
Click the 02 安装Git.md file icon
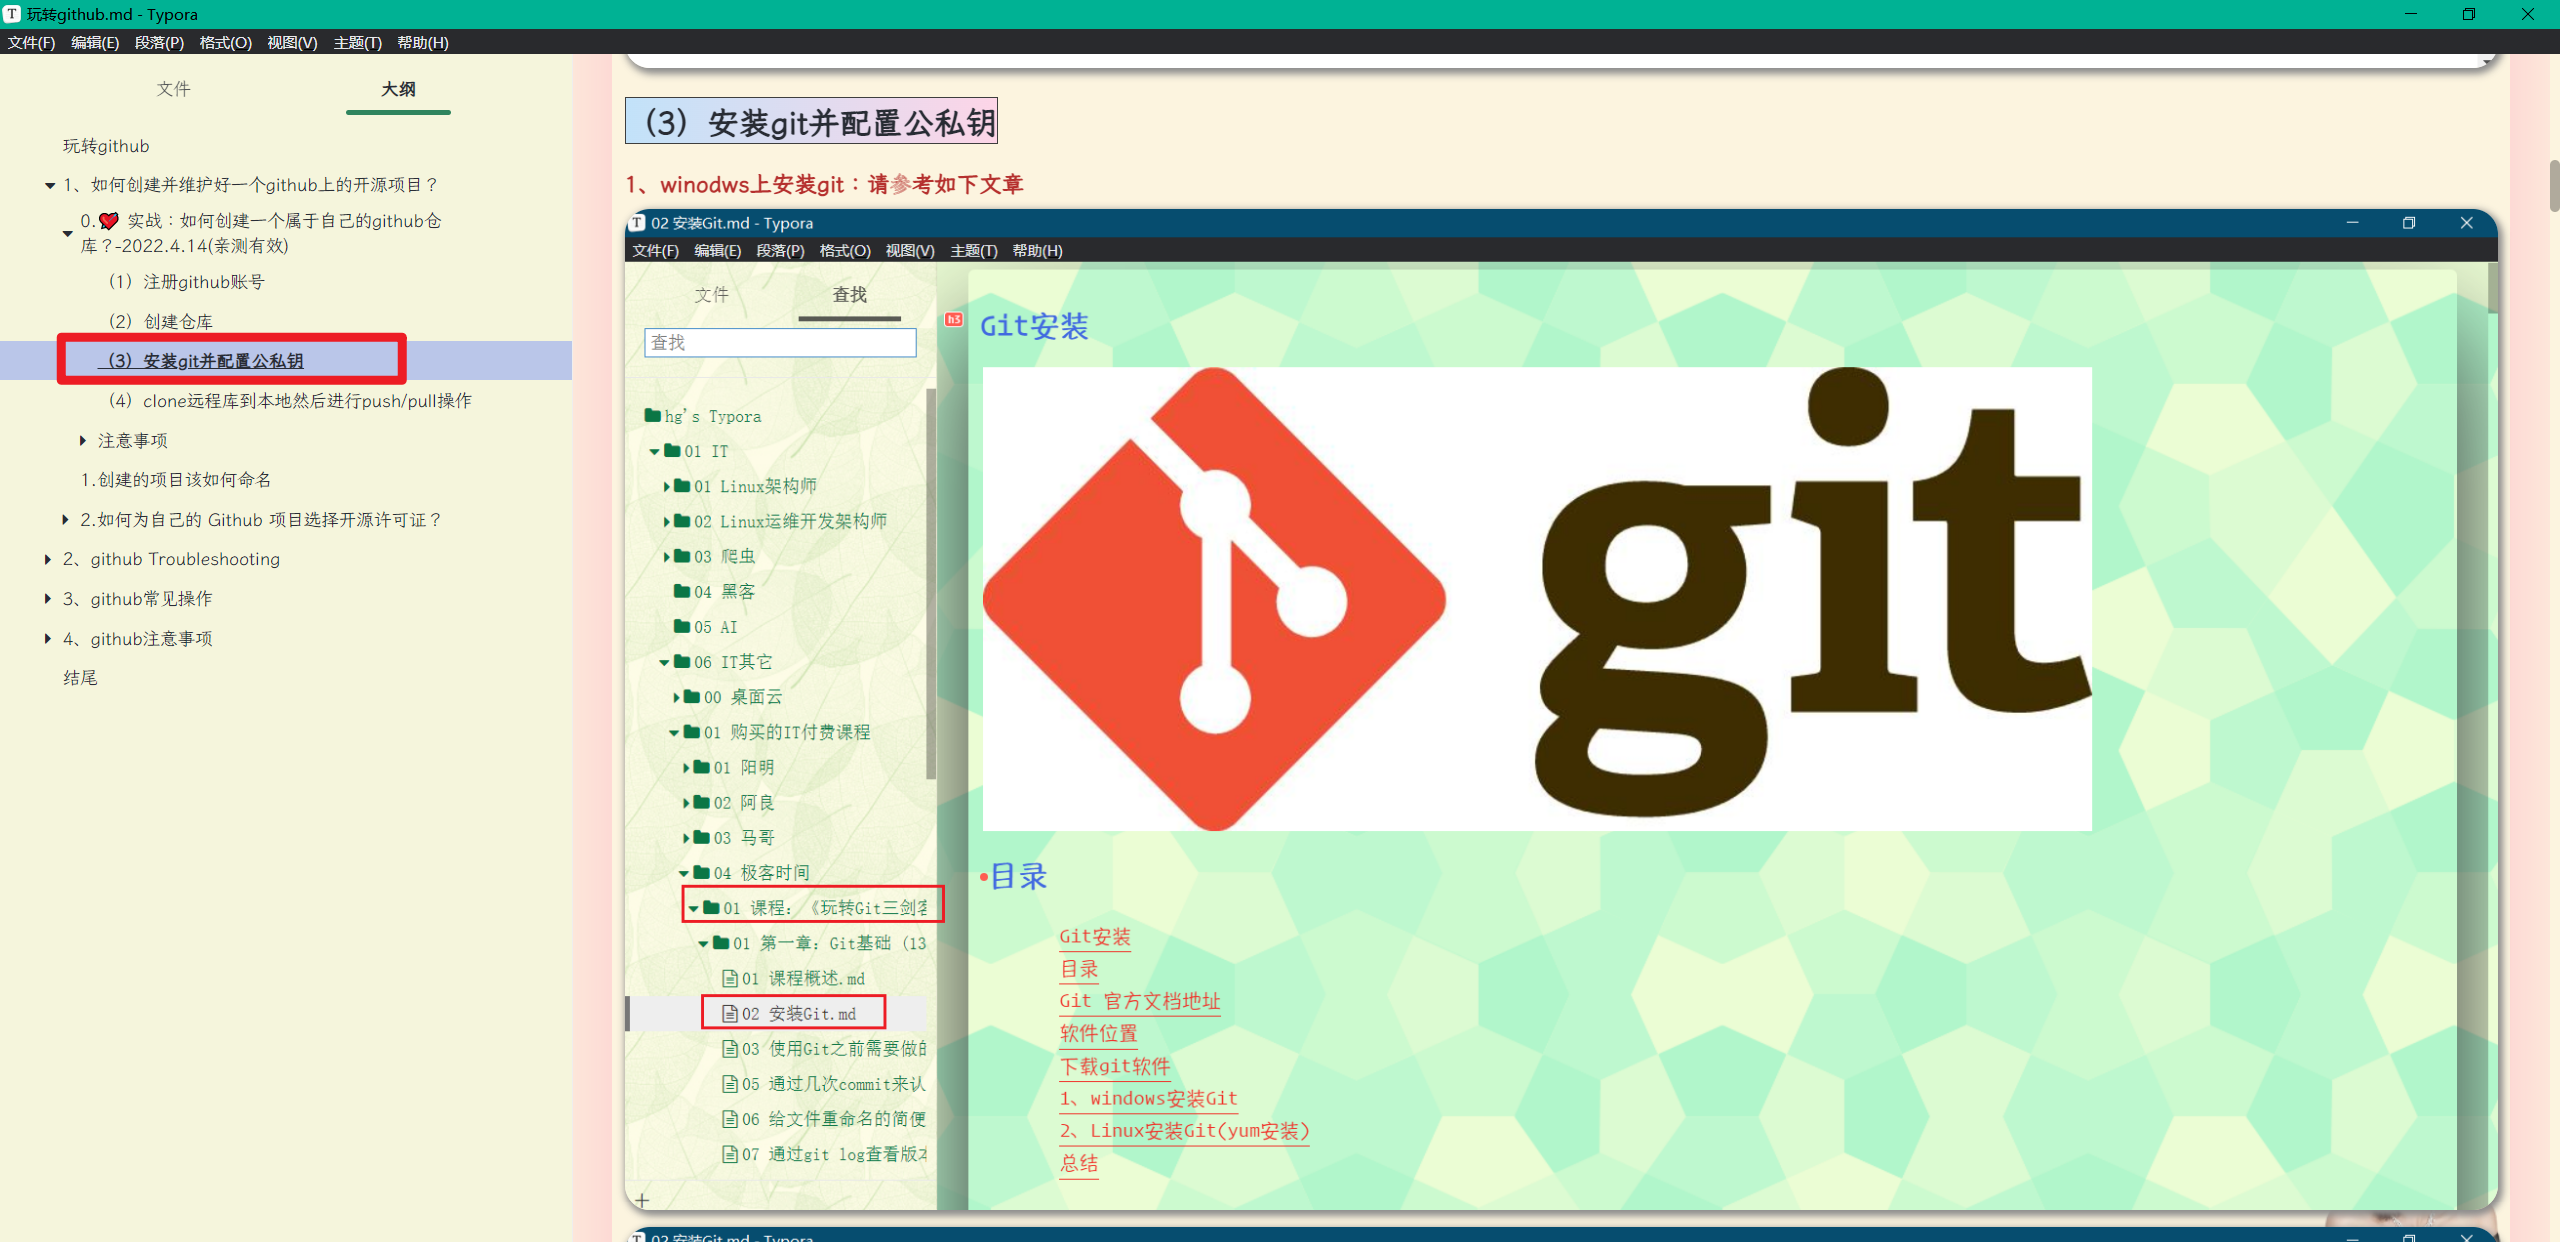pos(730,1013)
